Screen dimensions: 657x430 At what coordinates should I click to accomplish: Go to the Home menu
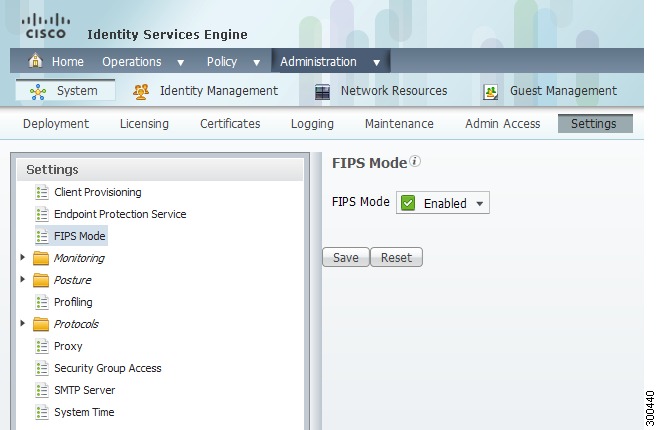67,62
